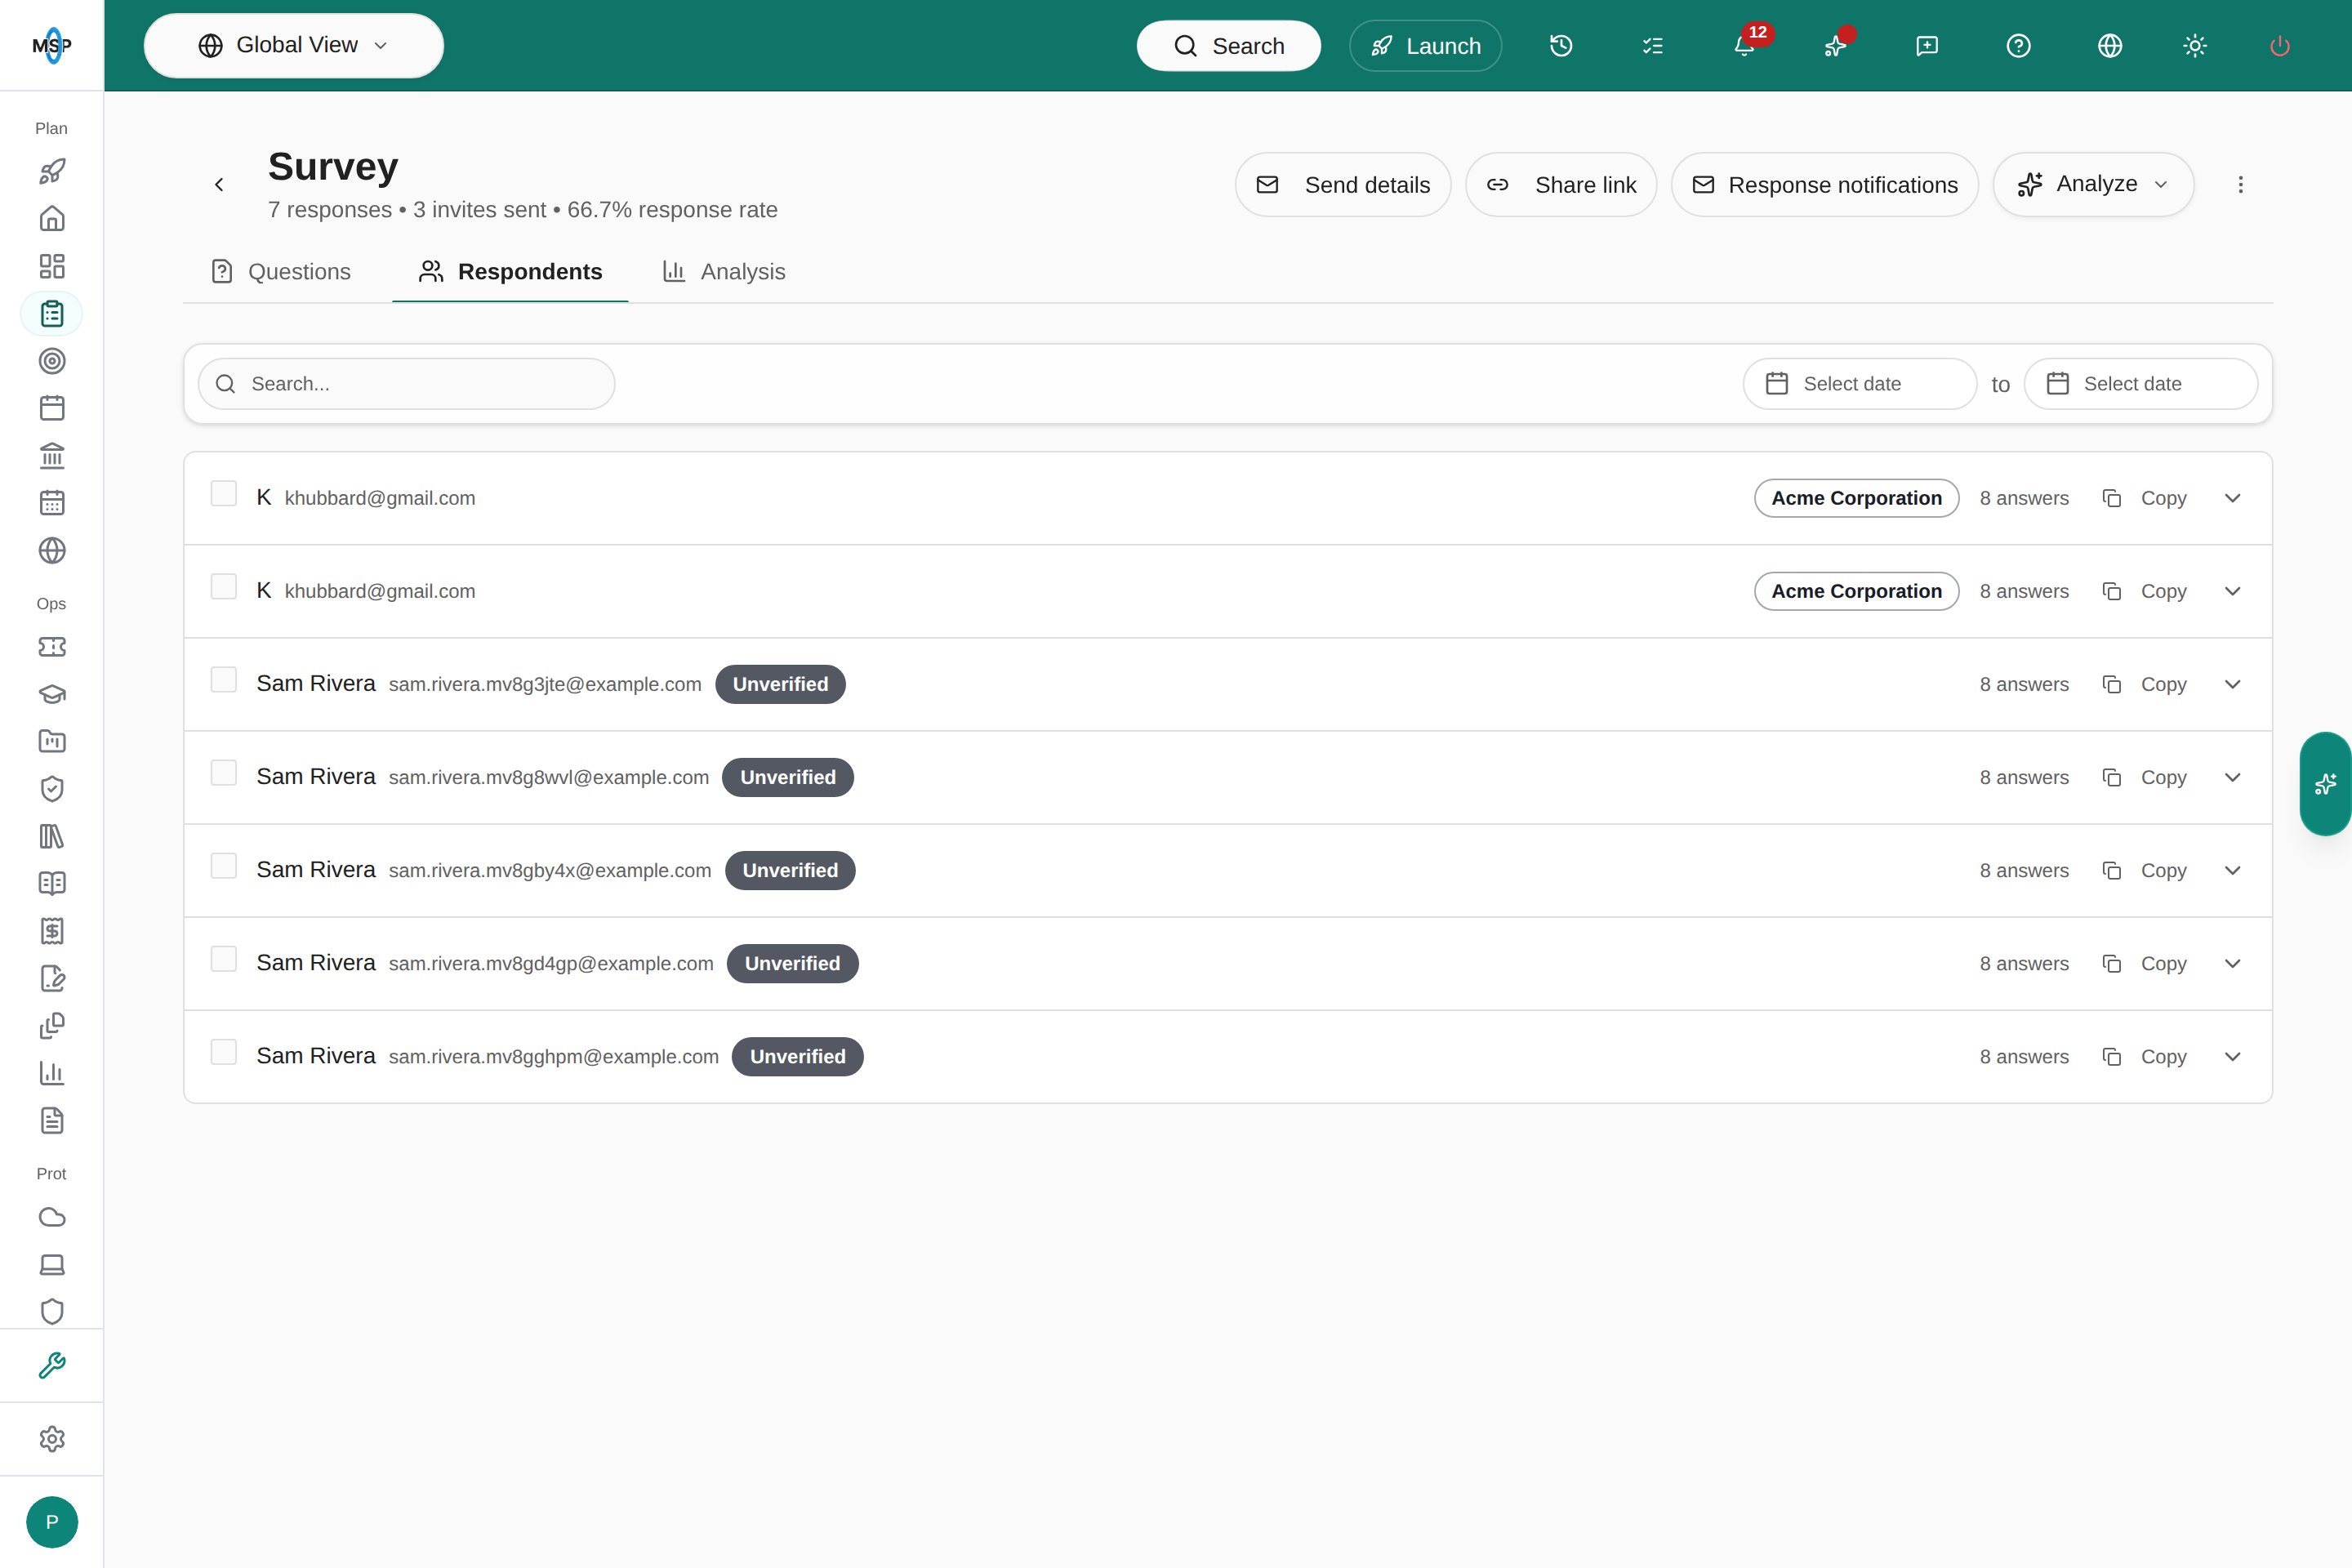Expand the sam.rivera.mv8gd4gp response row
Viewport: 2352px width, 1568px height.
tap(2232, 964)
